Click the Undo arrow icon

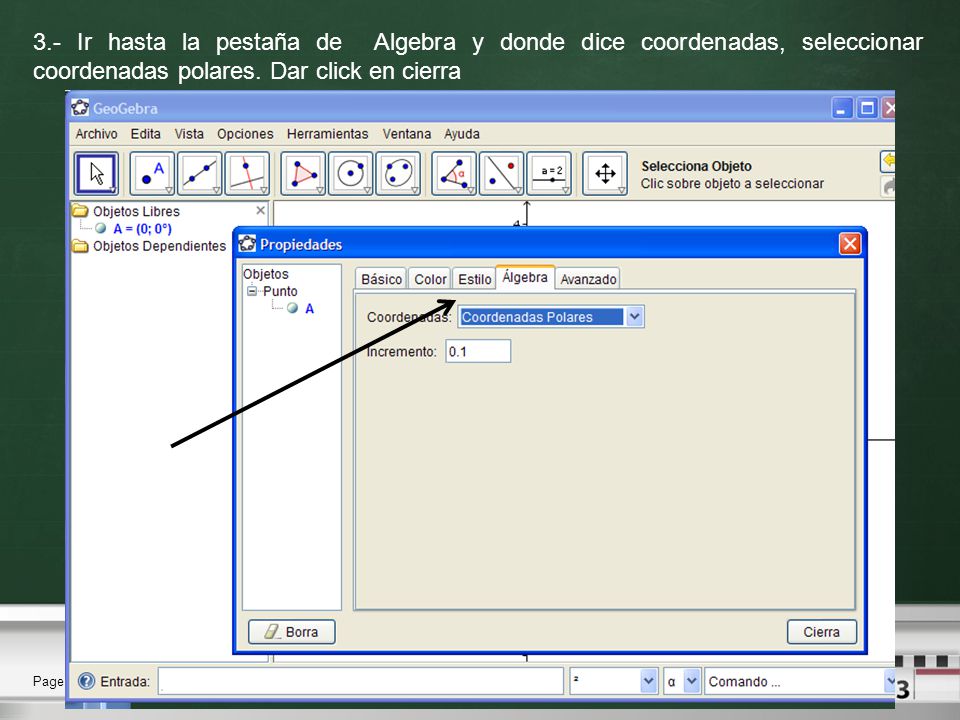tap(888, 161)
